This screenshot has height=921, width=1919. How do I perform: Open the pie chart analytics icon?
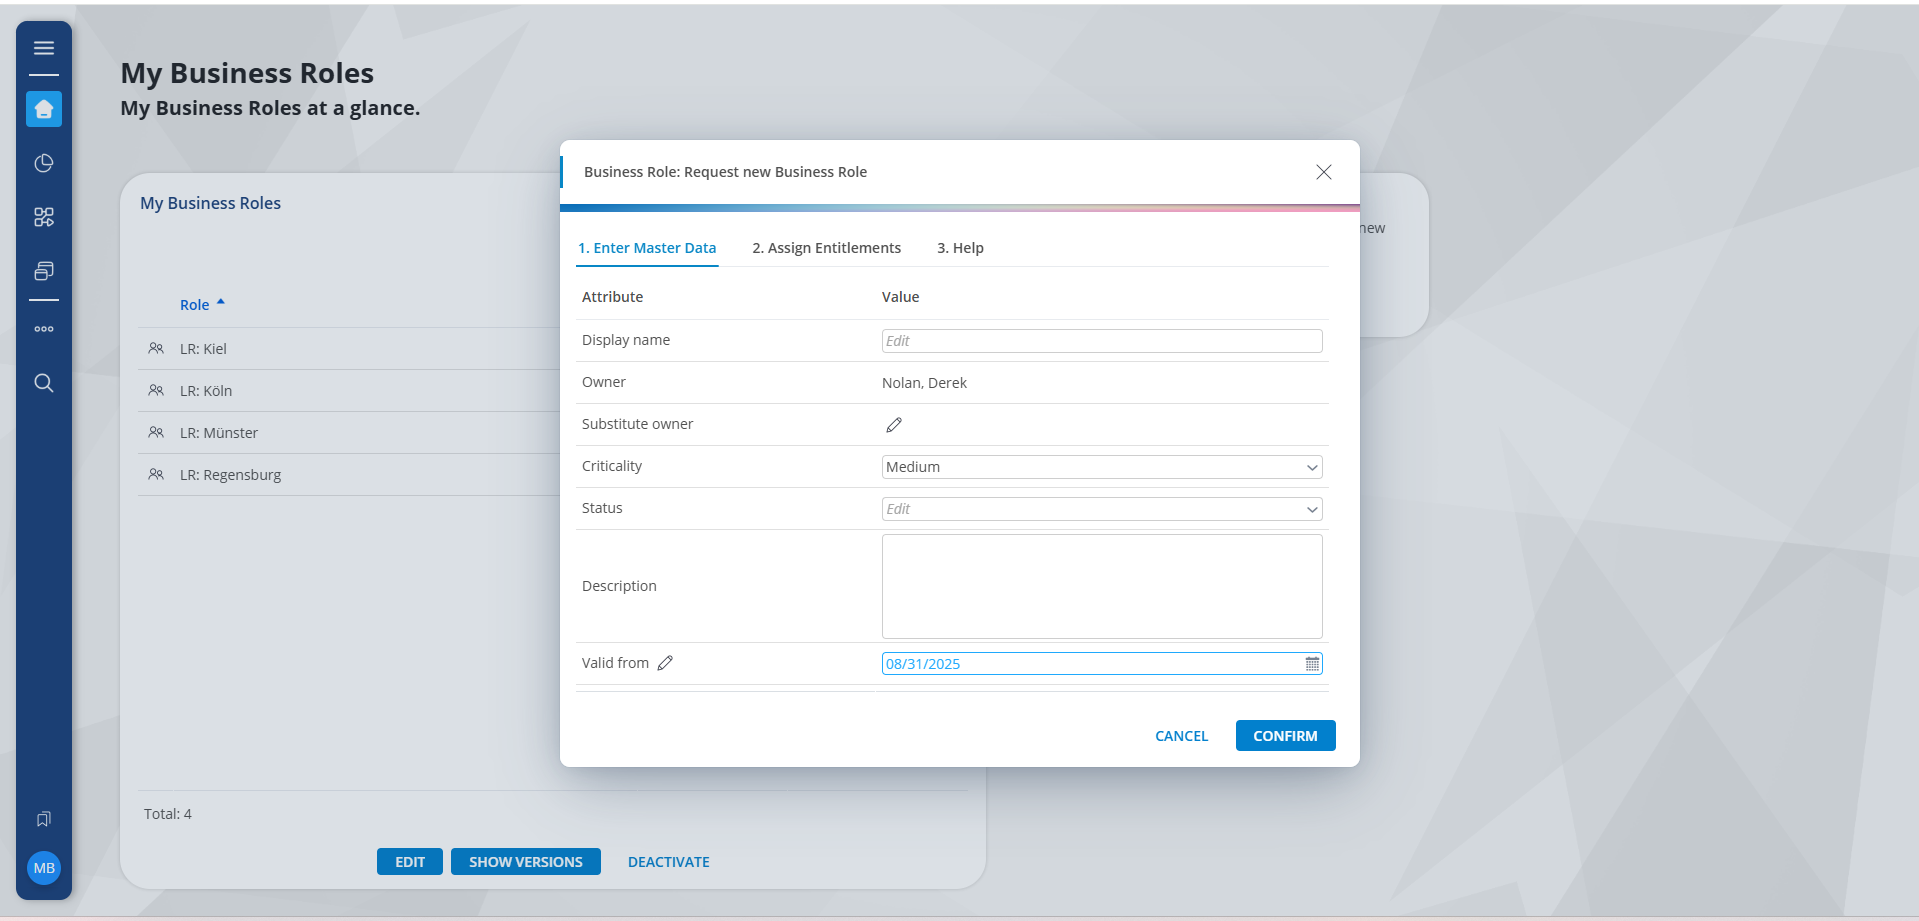44,163
